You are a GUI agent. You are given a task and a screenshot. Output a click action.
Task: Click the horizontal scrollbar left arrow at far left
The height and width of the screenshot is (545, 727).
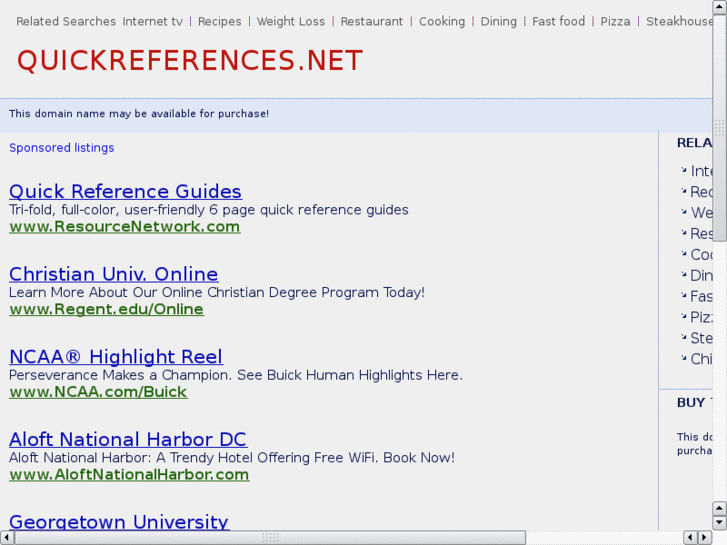[6, 538]
